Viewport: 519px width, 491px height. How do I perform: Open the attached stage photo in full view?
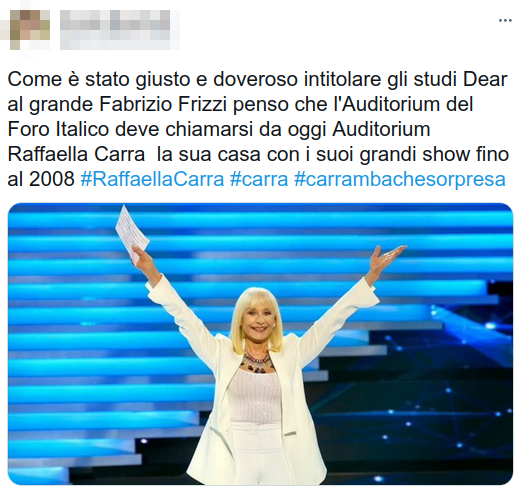click(260, 344)
